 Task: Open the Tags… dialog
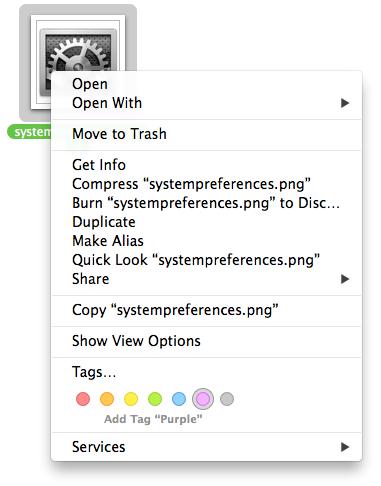point(207,372)
